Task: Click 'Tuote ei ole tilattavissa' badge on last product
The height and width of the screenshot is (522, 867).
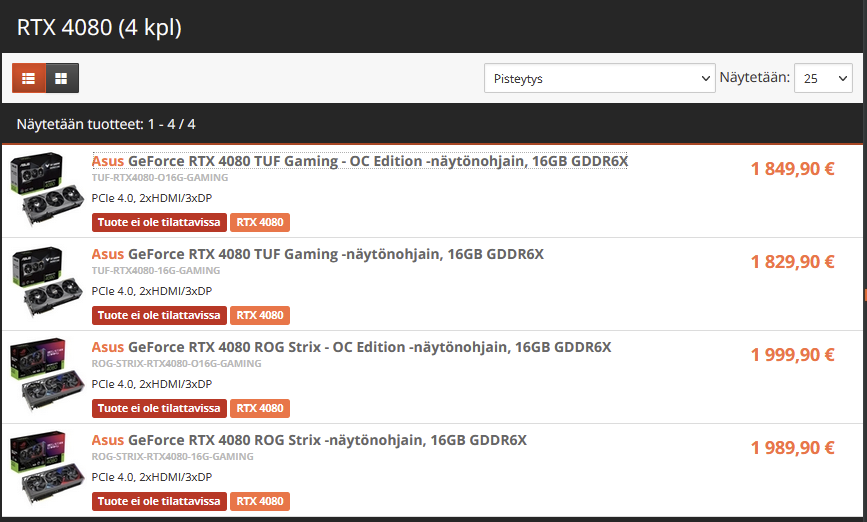Action: [159, 501]
